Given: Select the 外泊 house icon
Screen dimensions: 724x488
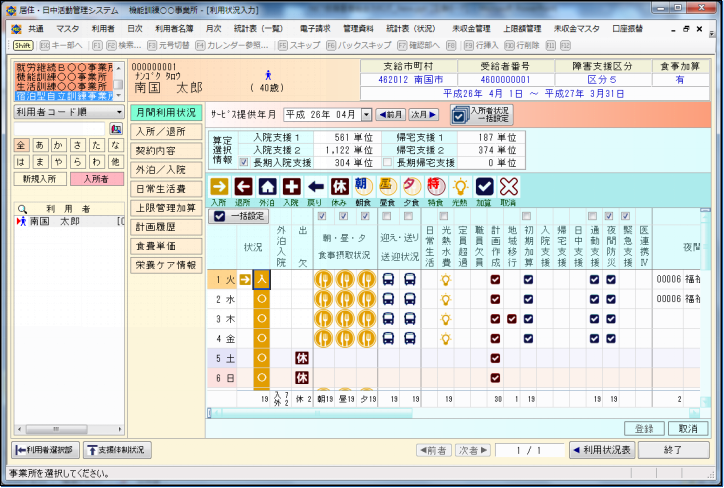Looking at the screenshot, I should 267,186.
